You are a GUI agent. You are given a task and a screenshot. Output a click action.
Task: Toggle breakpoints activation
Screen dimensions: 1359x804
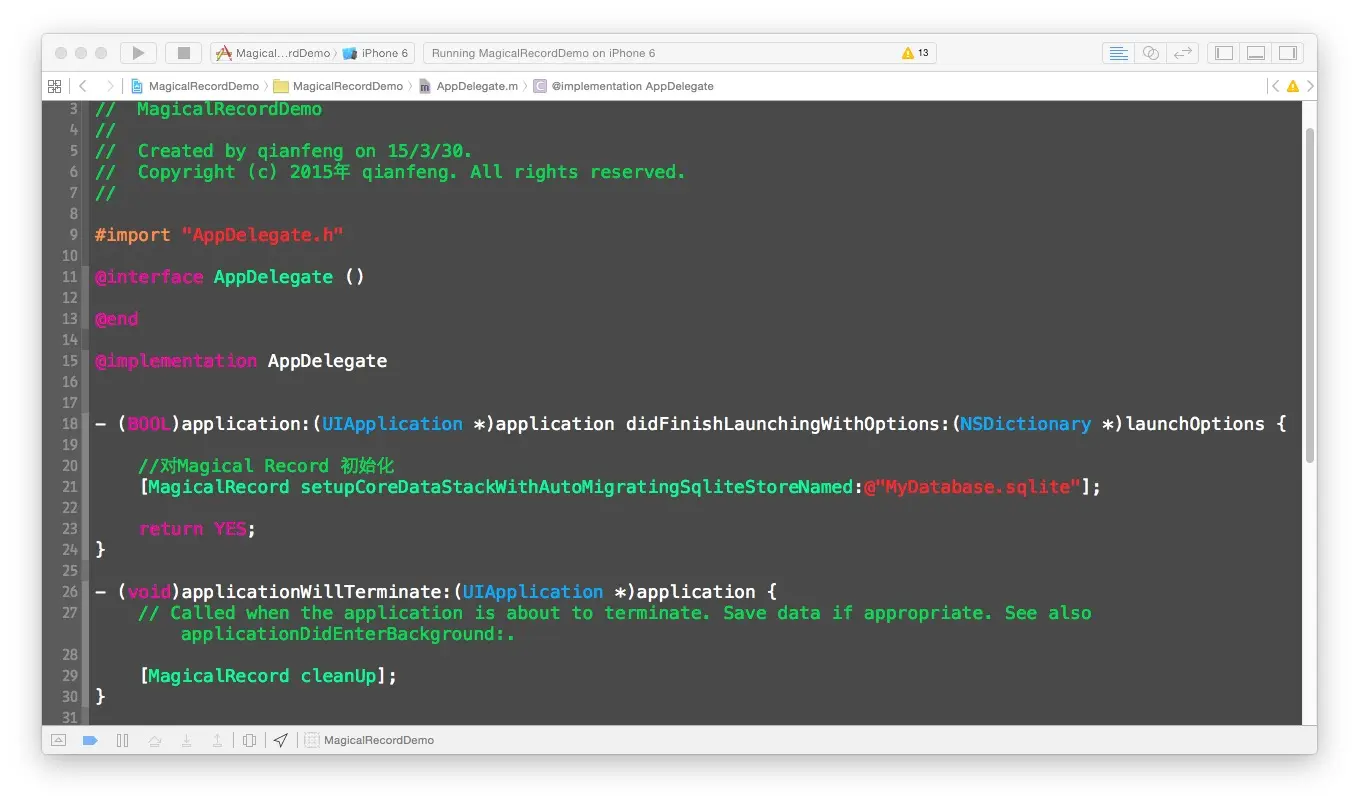[90, 740]
